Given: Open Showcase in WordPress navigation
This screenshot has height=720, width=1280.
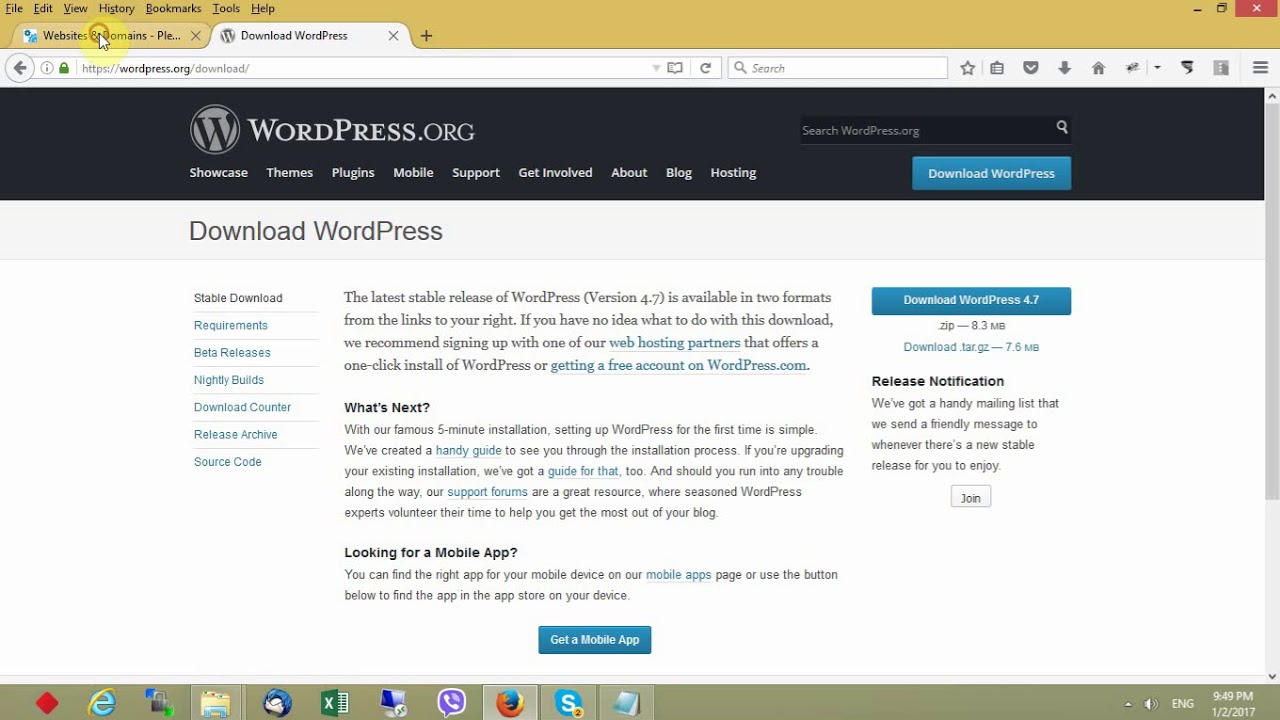Looking at the screenshot, I should point(218,172).
